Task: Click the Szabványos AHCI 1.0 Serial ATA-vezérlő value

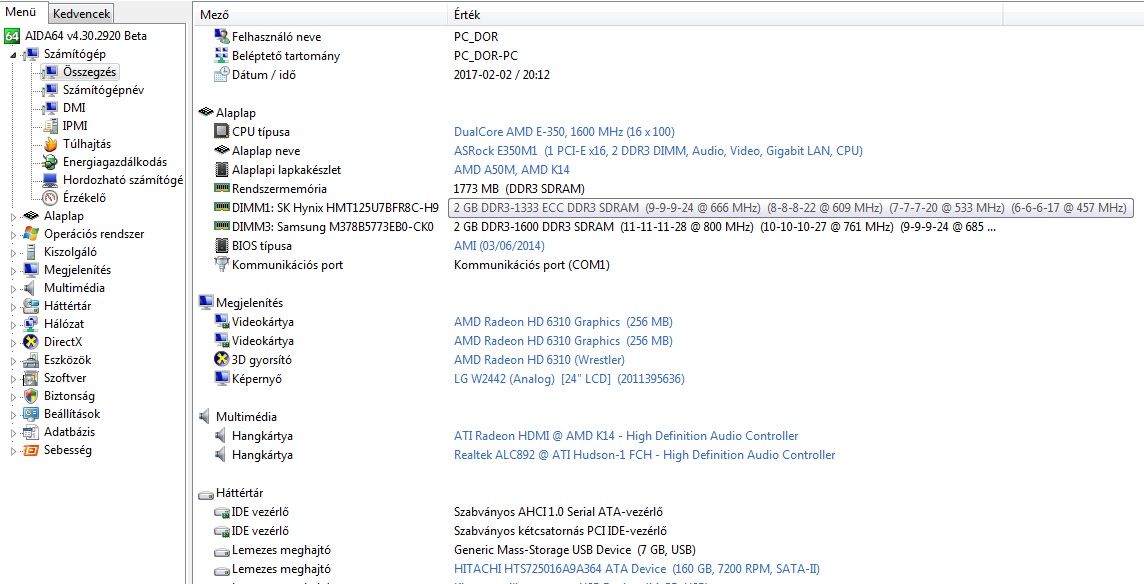Action: (558, 511)
